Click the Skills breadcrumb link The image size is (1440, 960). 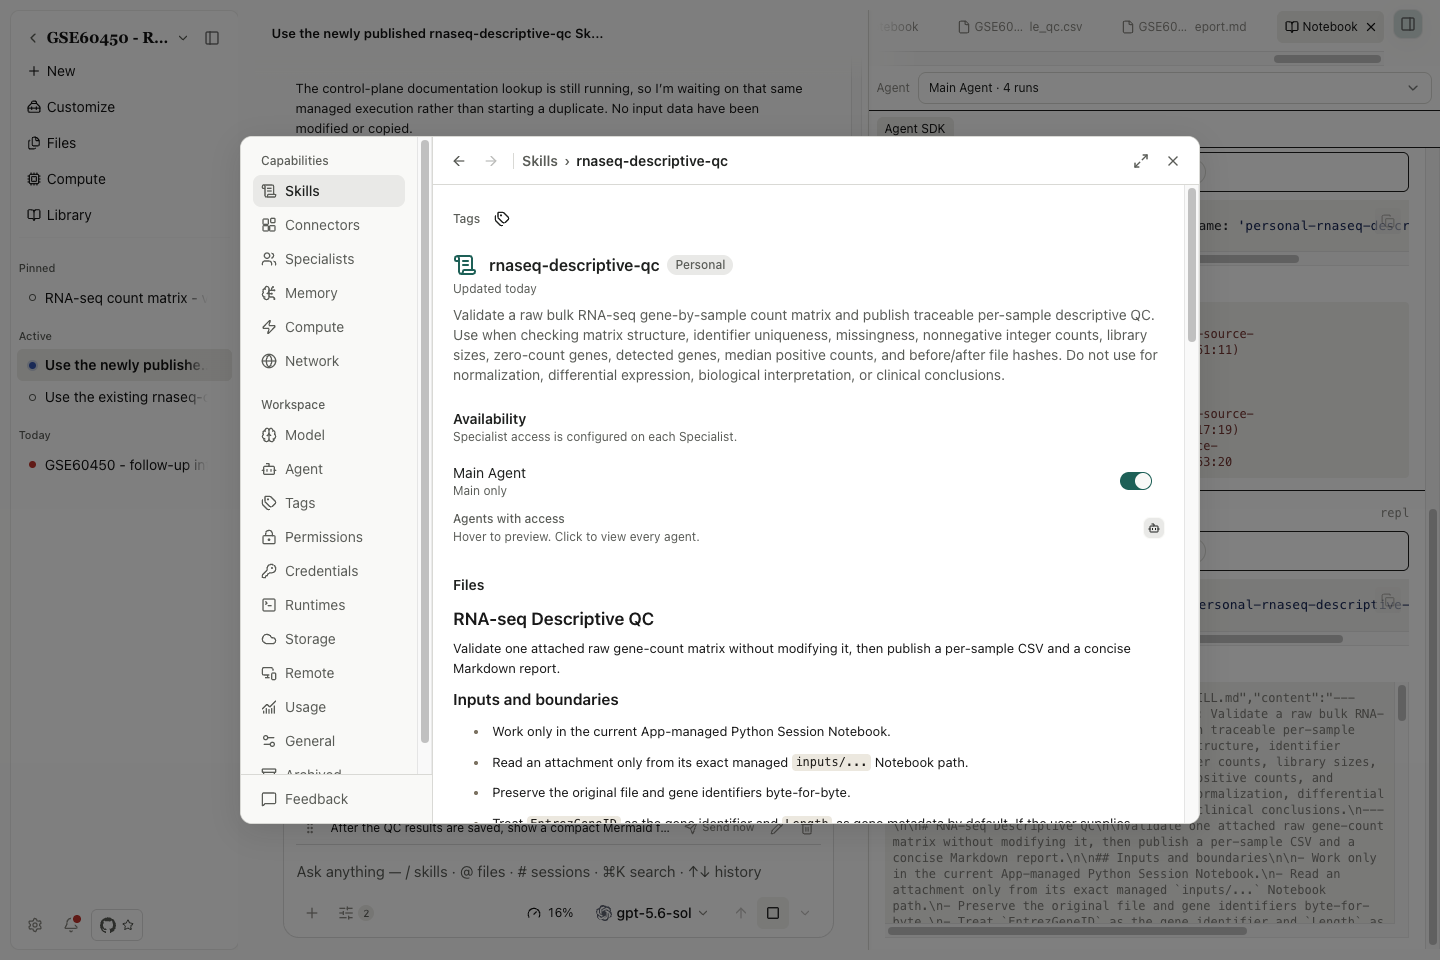[540, 161]
